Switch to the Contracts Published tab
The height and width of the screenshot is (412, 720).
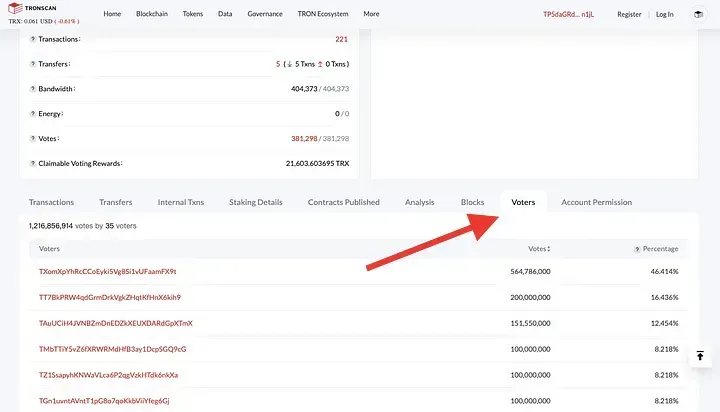click(x=343, y=202)
